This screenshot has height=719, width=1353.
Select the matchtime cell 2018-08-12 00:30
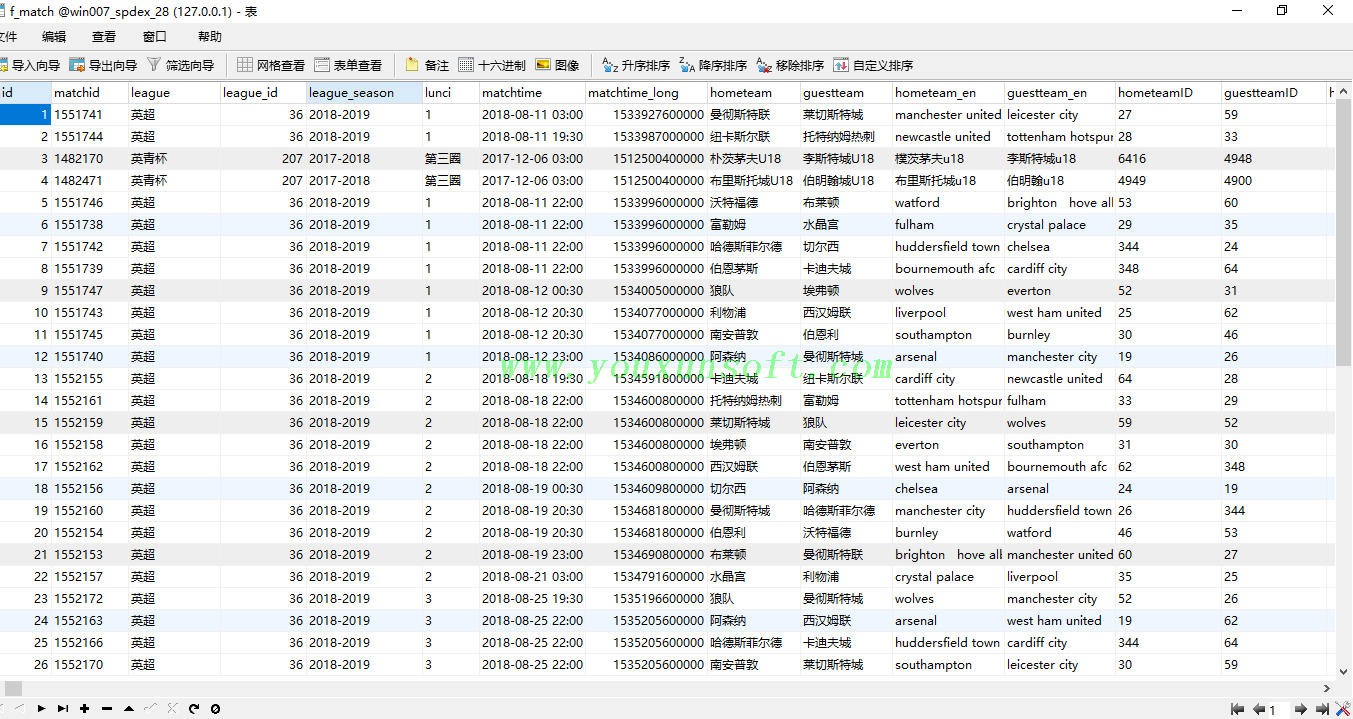tap(532, 290)
